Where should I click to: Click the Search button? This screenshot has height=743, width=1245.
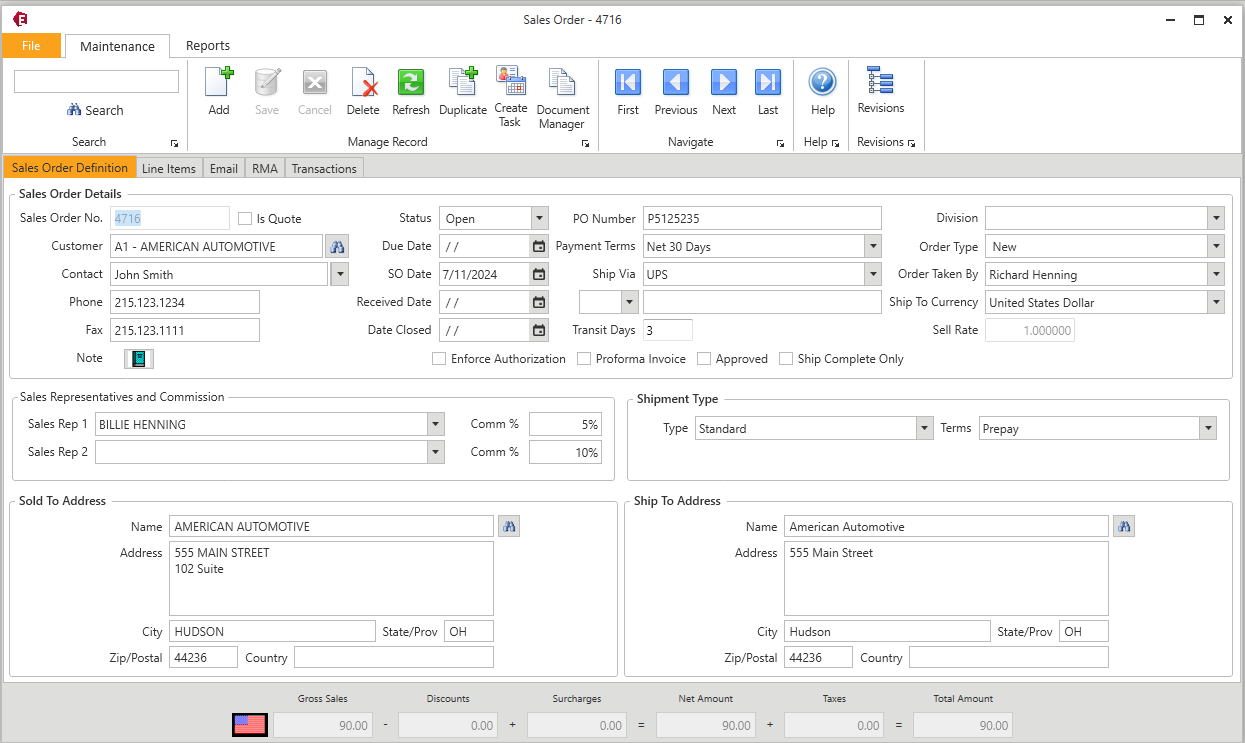[x=95, y=109]
